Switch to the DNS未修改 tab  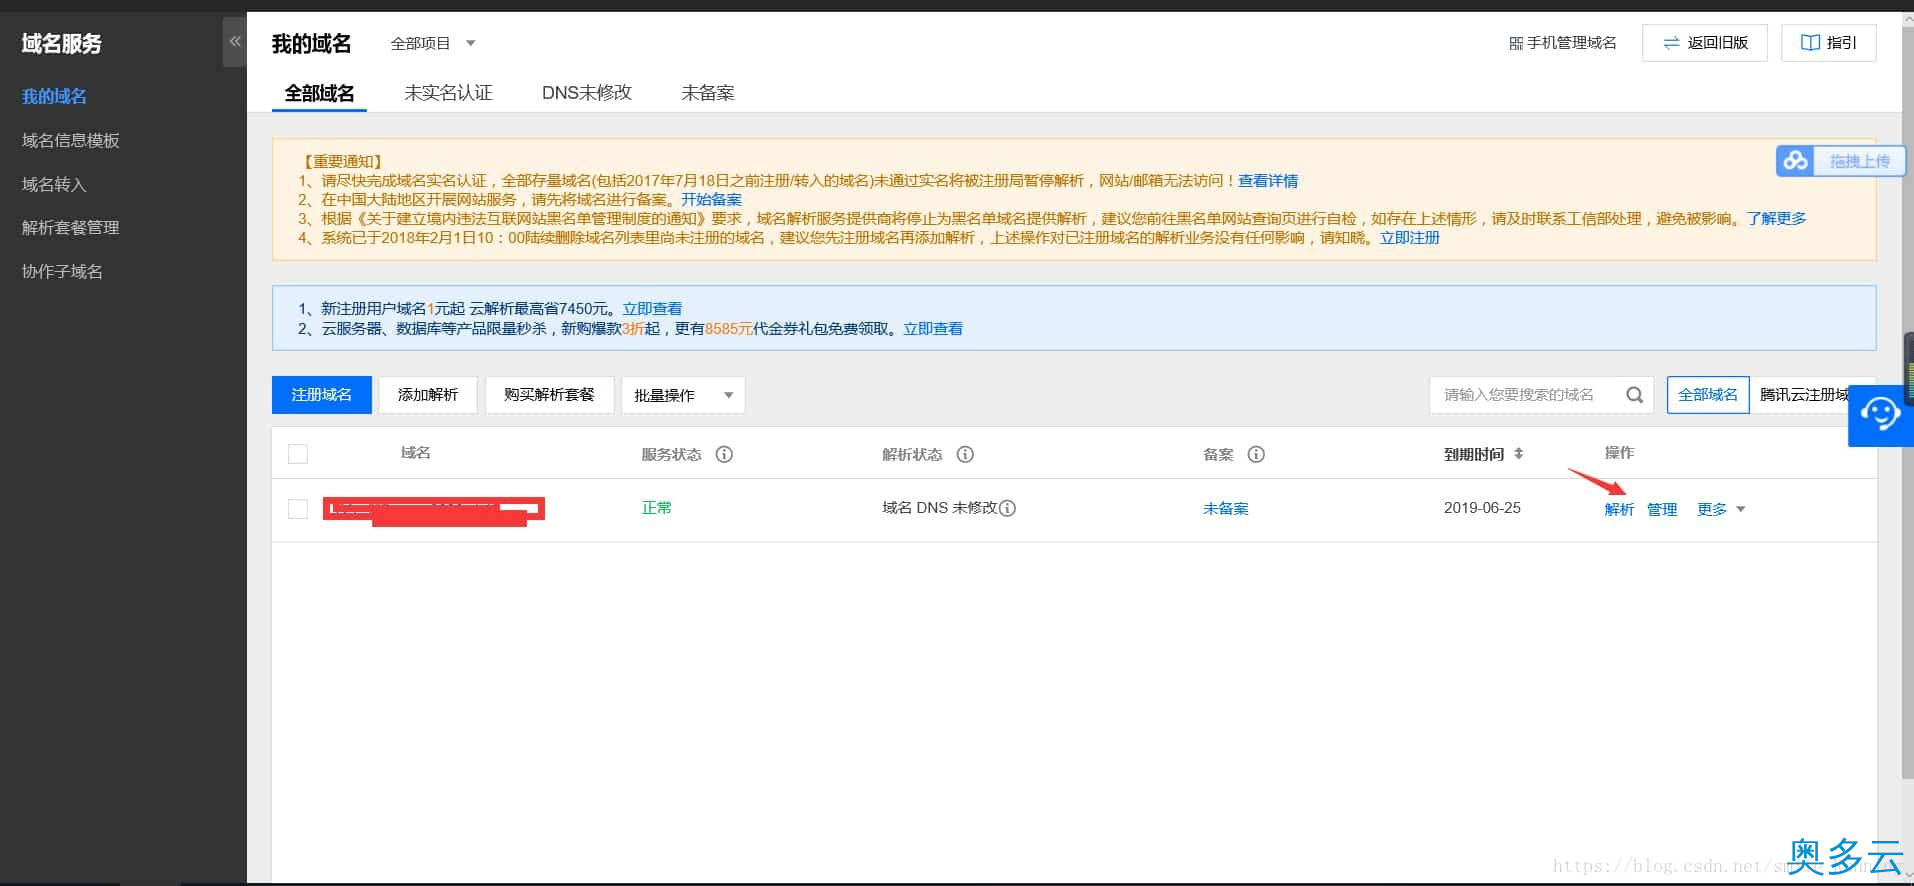point(587,93)
